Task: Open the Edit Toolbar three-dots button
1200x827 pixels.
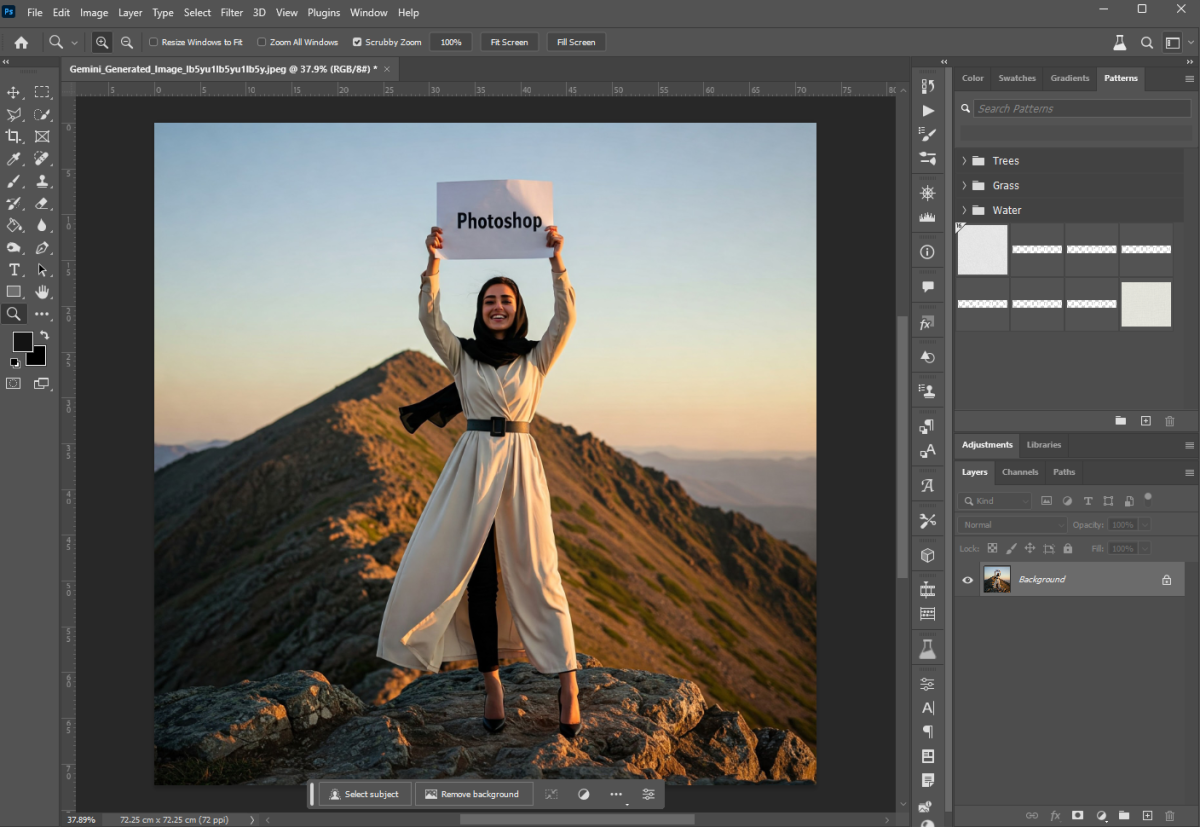Action: point(42,314)
